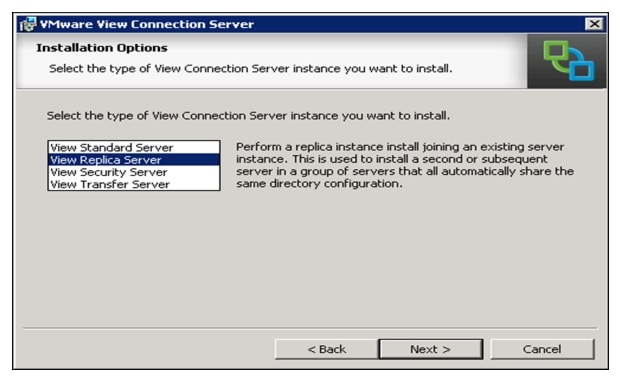Click the empty gray area below the server list
This screenshot has width=622, height=383.
coord(309,258)
